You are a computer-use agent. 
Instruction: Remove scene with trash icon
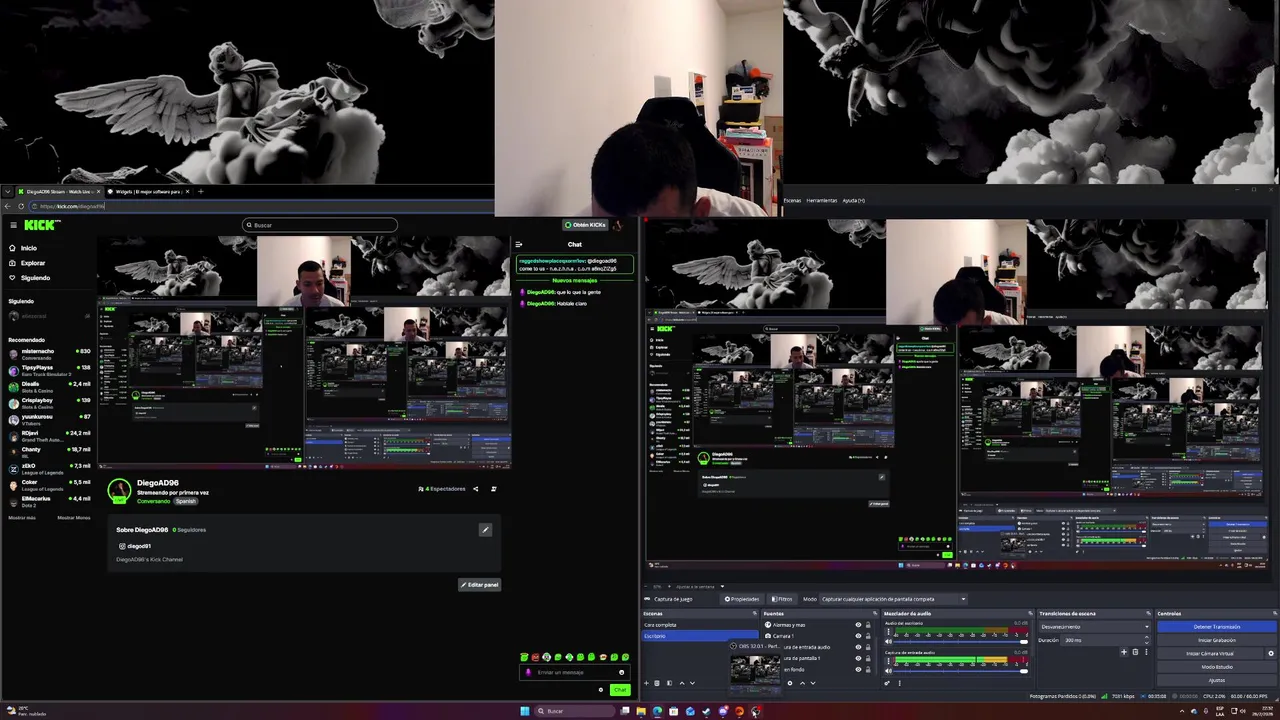(657, 683)
